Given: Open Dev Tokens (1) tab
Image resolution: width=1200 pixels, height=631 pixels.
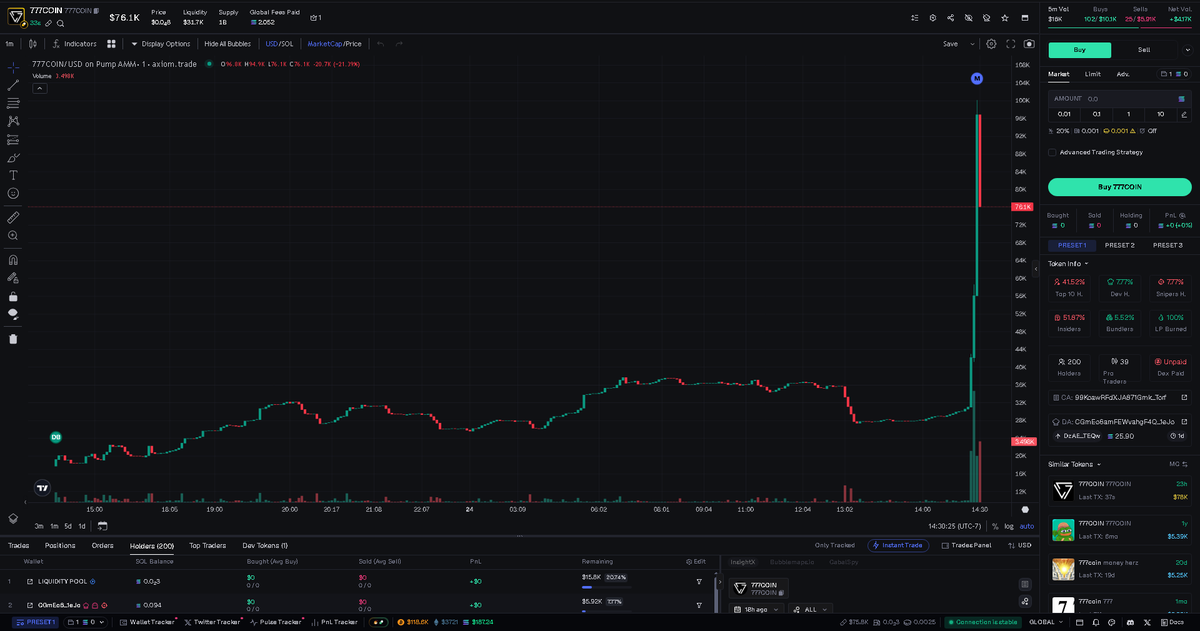Looking at the screenshot, I should pos(265,545).
